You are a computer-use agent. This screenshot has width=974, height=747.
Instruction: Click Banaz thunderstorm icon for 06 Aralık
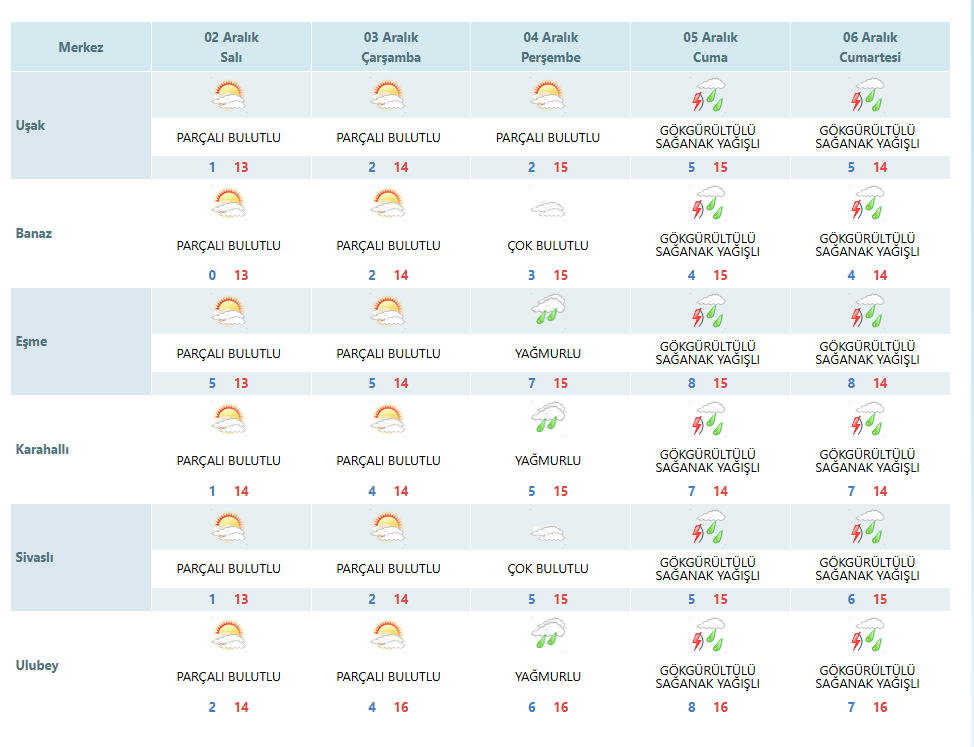coord(868,203)
